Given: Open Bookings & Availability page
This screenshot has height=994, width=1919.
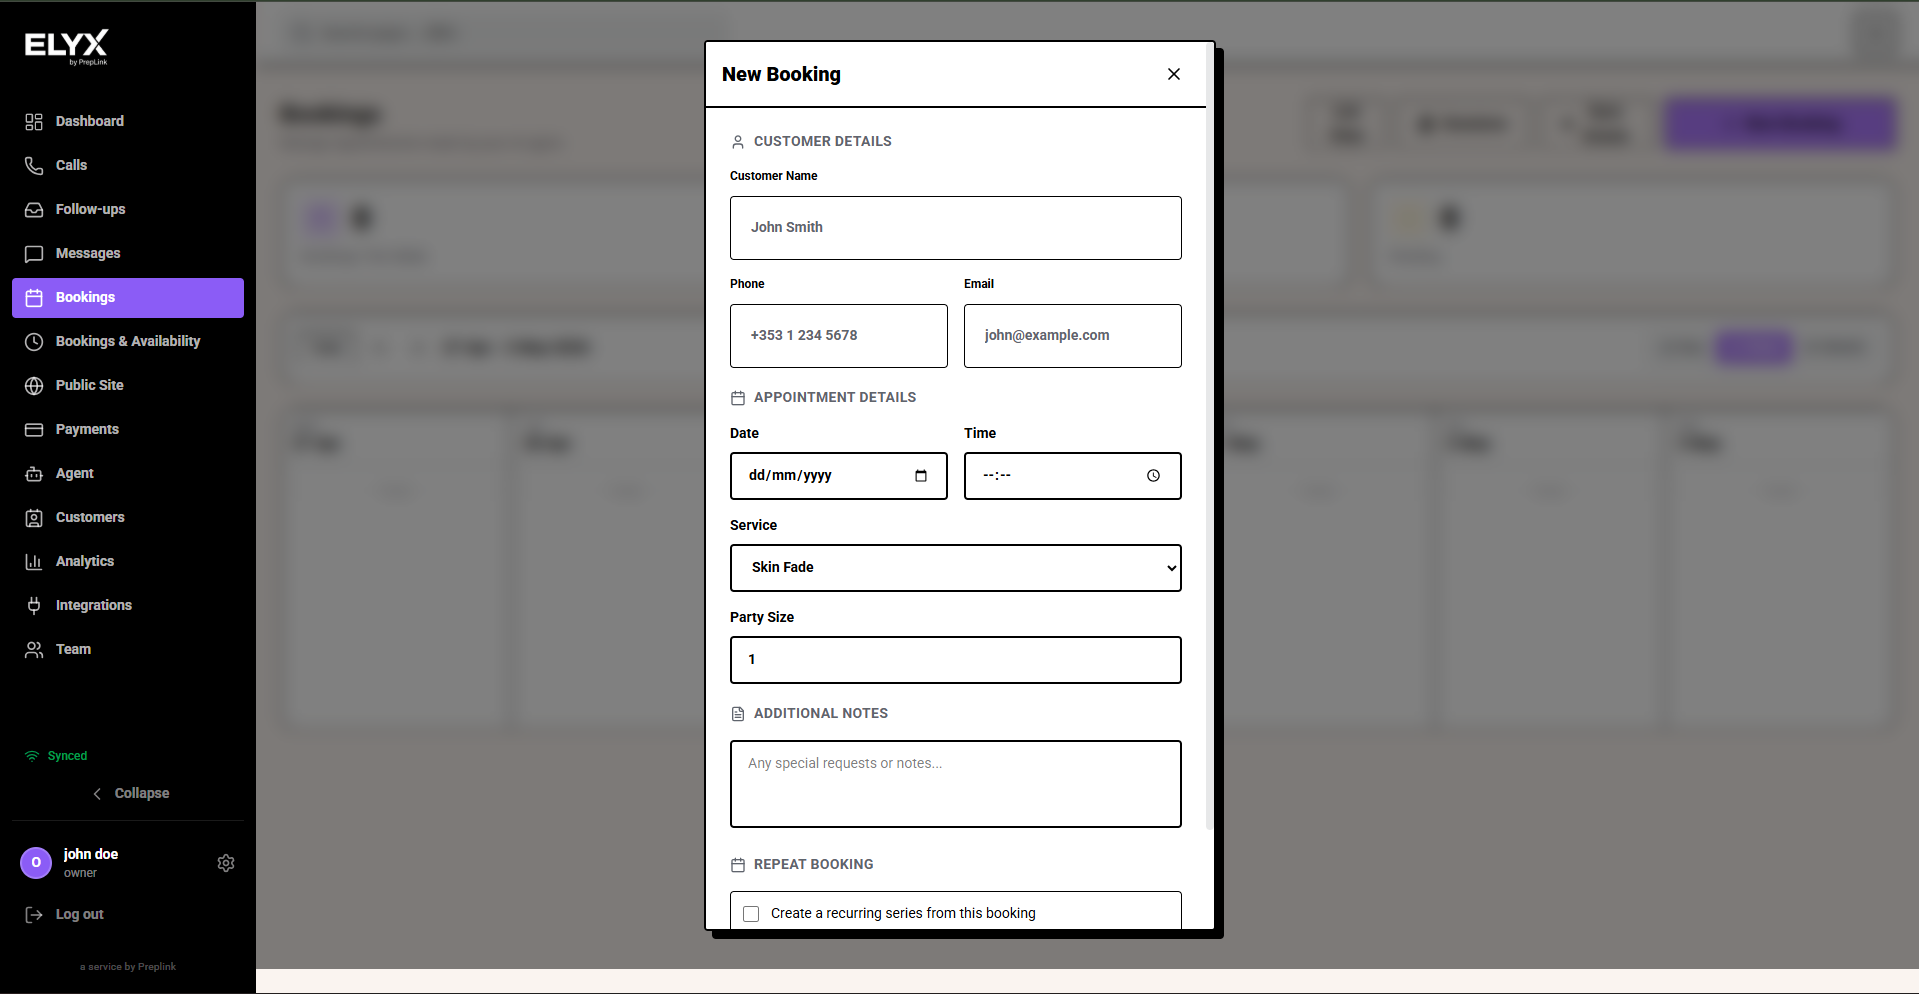Looking at the screenshot, I should click(128, 341).
